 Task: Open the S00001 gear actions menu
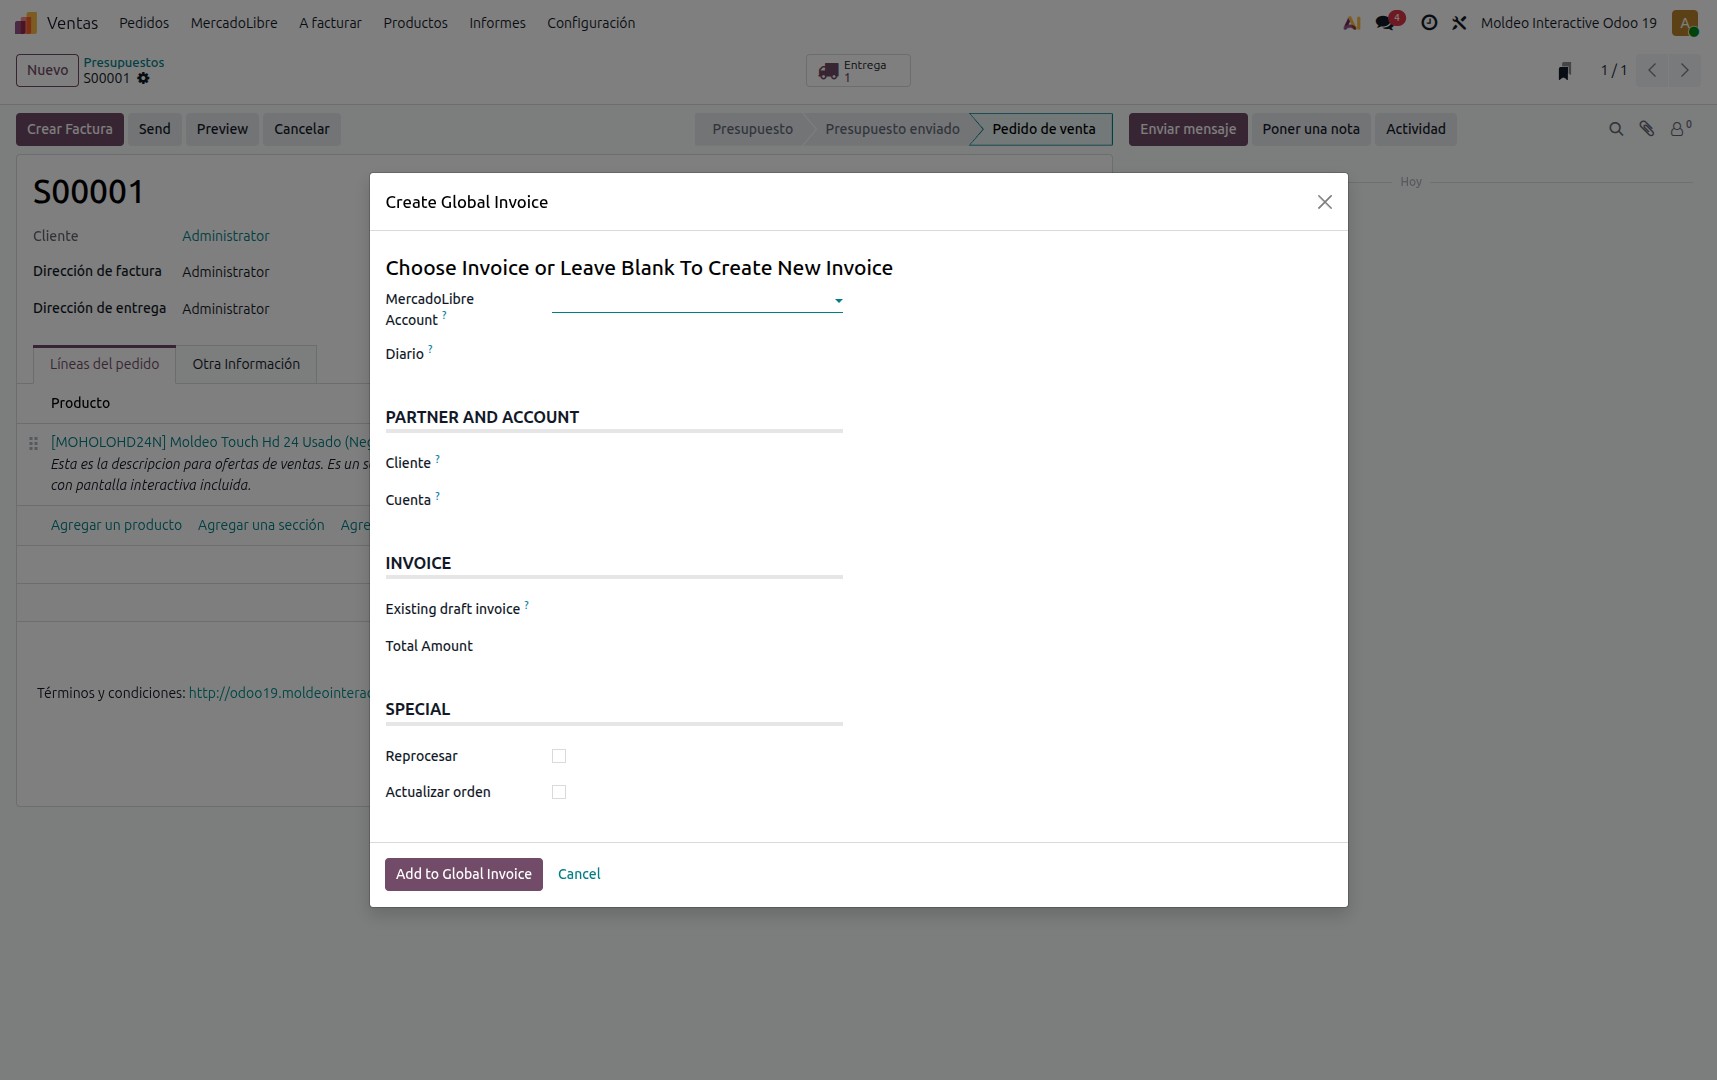[x=143, y=78]
